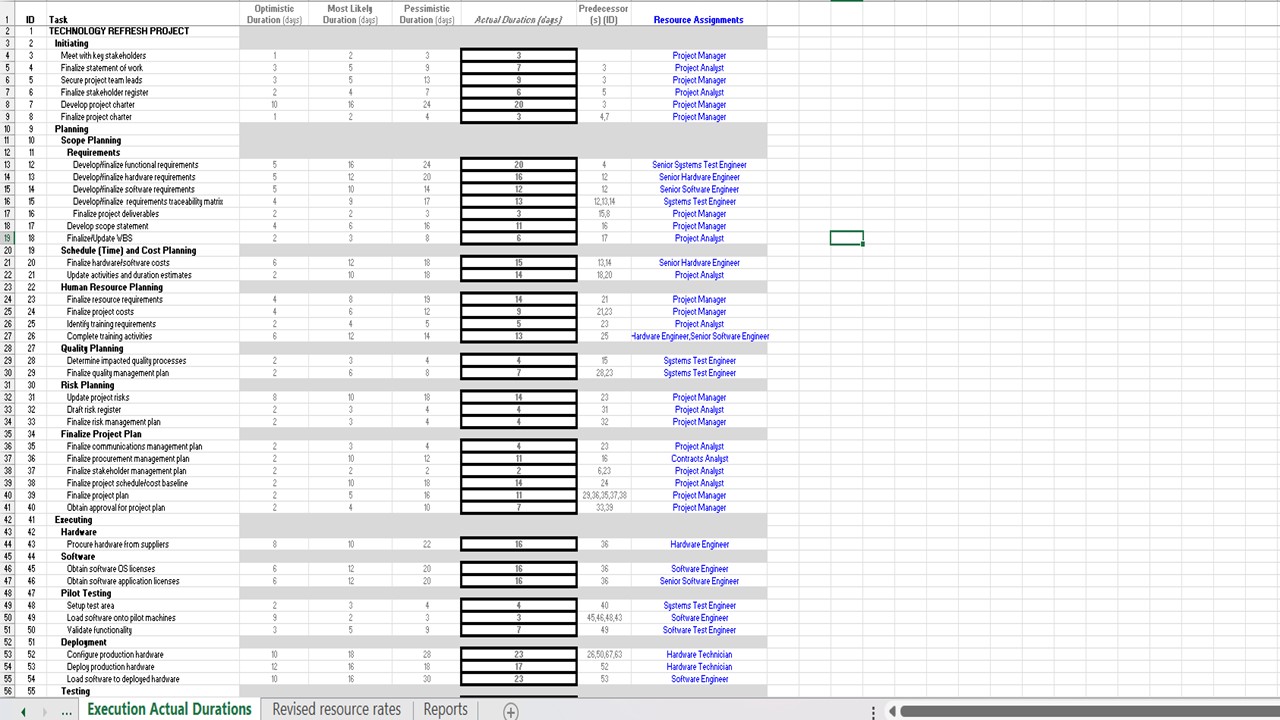Select Finalize hardware/software costs task

click(118, 263)
